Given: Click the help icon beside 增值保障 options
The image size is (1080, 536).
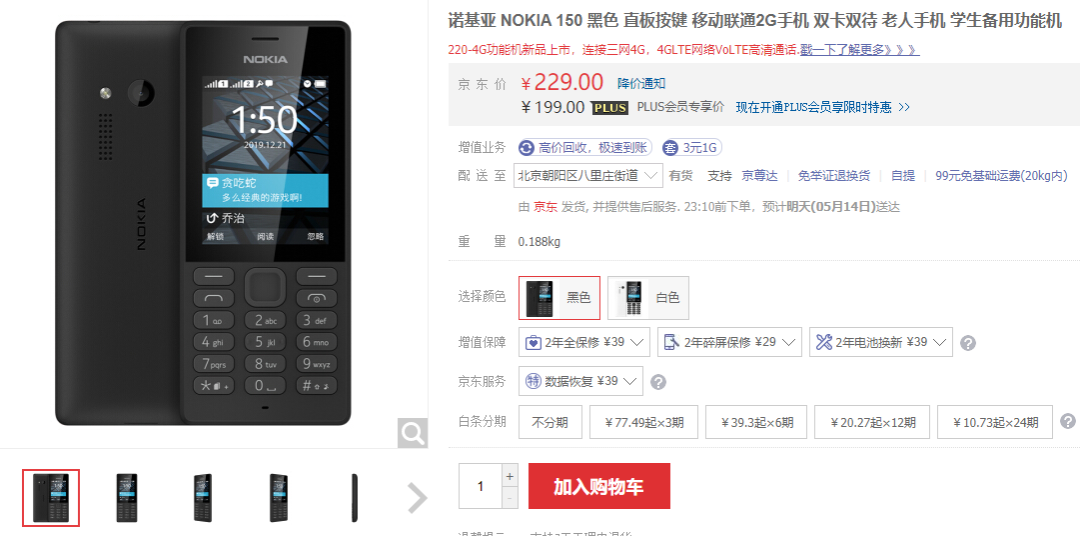Looking at the screenshot, I should pos(968,342).
